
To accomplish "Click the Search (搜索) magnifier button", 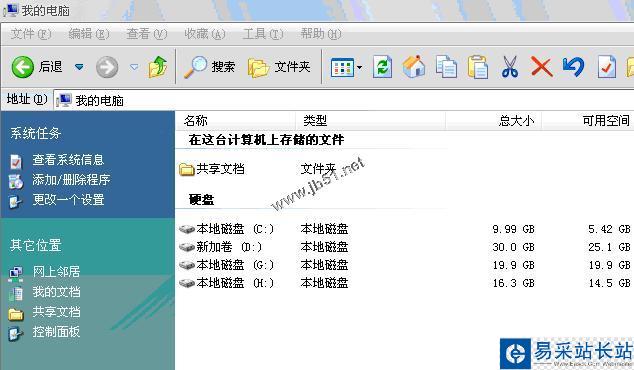I will (x=209, y=67).
